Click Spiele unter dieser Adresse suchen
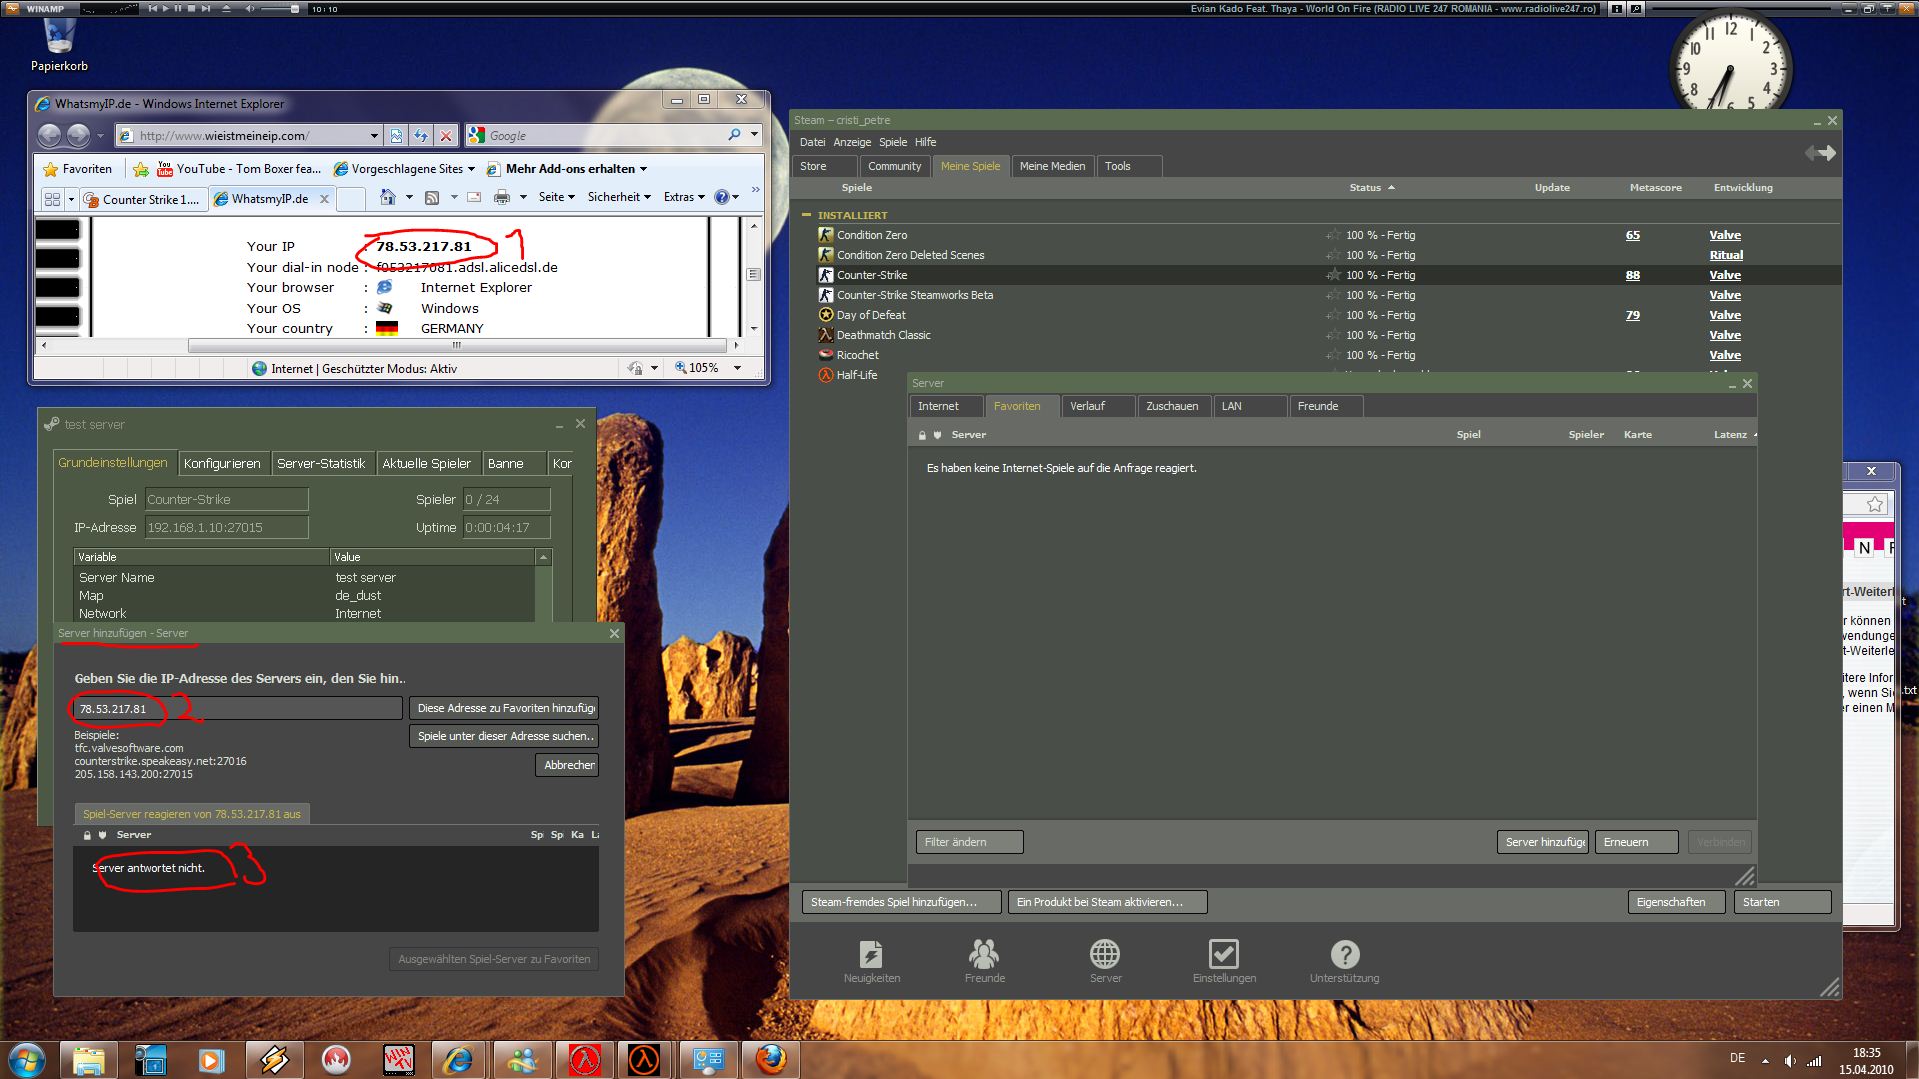This screenshot has height=1079, width=1919. [x=504, y=736]
